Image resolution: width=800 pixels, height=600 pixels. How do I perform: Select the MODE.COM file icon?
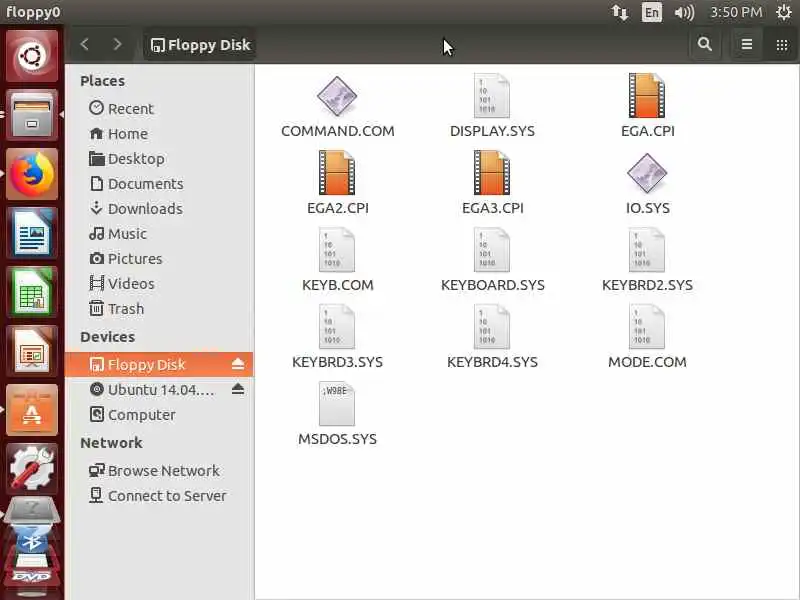click(x=647, y=327)
